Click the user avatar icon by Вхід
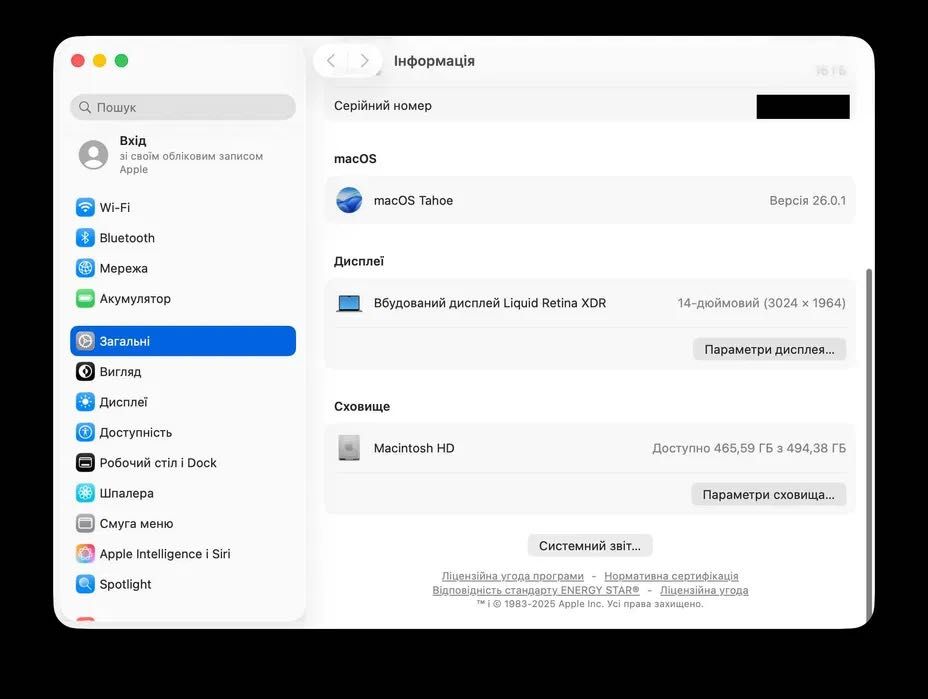Image resolution: width=928 pixels, height=699 pixels. click(x=94, y=154)
